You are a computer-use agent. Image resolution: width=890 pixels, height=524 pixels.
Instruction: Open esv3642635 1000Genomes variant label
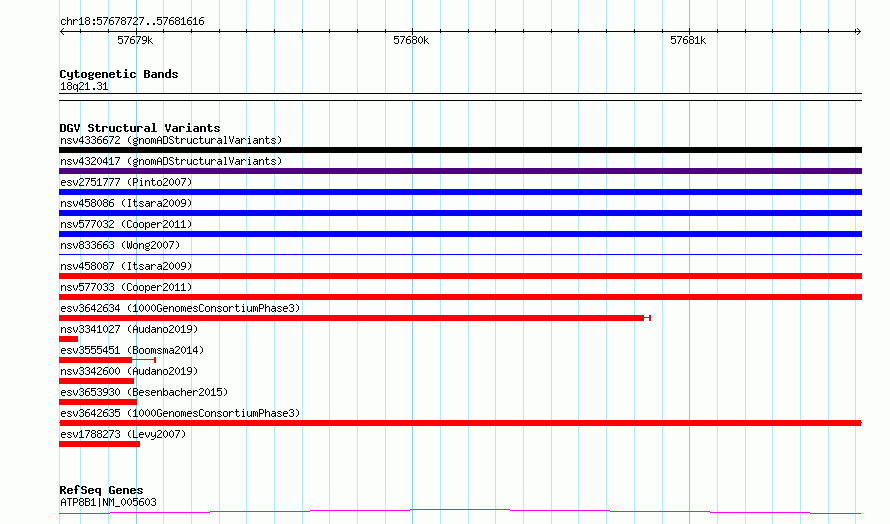[180, 413]
